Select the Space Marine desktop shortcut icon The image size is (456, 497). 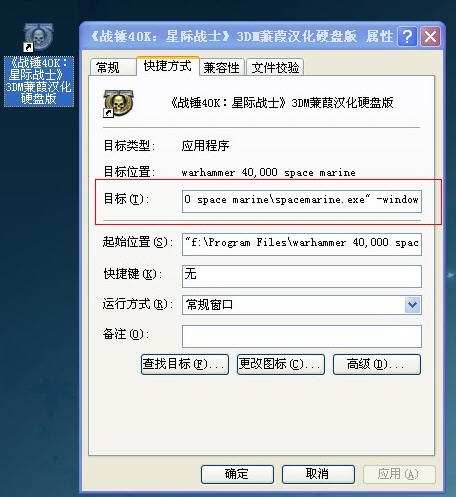[x=38, y=37]
